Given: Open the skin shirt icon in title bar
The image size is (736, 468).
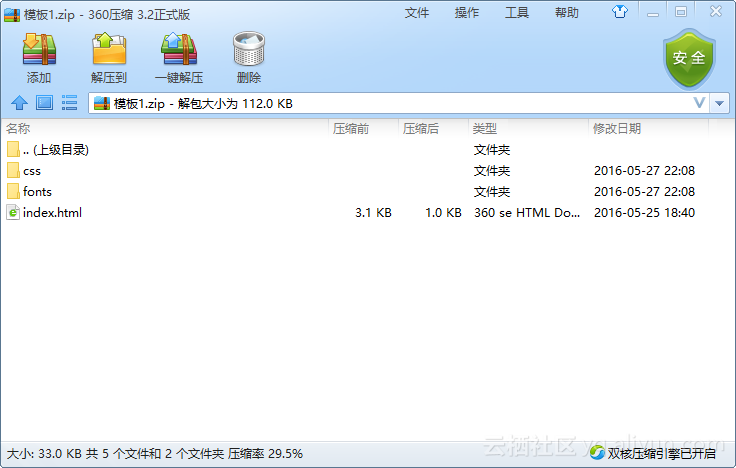Looking at the screenshot, I should (620, 12).
